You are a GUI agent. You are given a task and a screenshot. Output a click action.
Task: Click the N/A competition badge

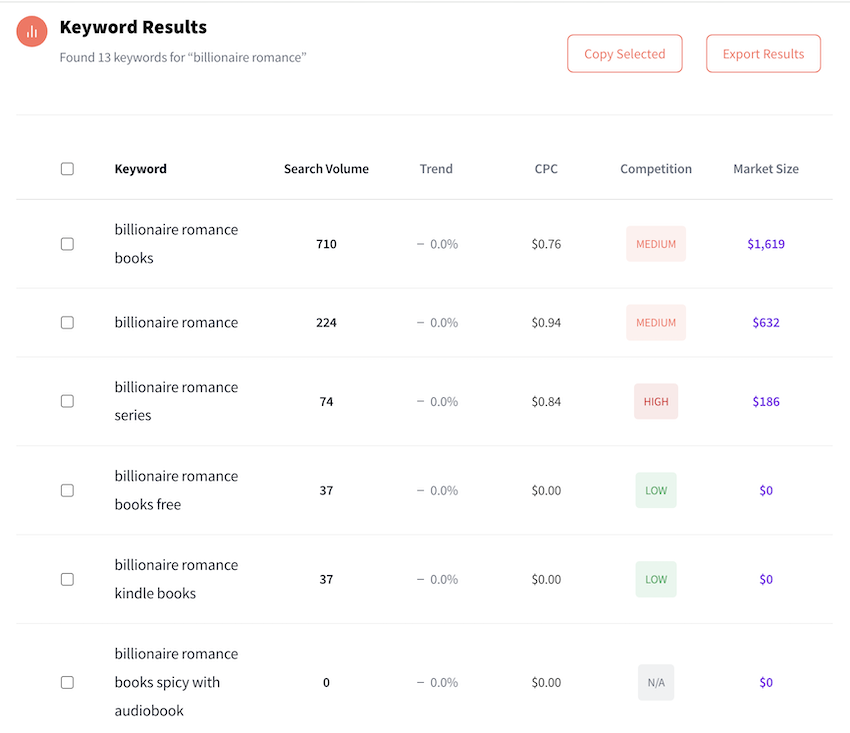click(656, 682)
